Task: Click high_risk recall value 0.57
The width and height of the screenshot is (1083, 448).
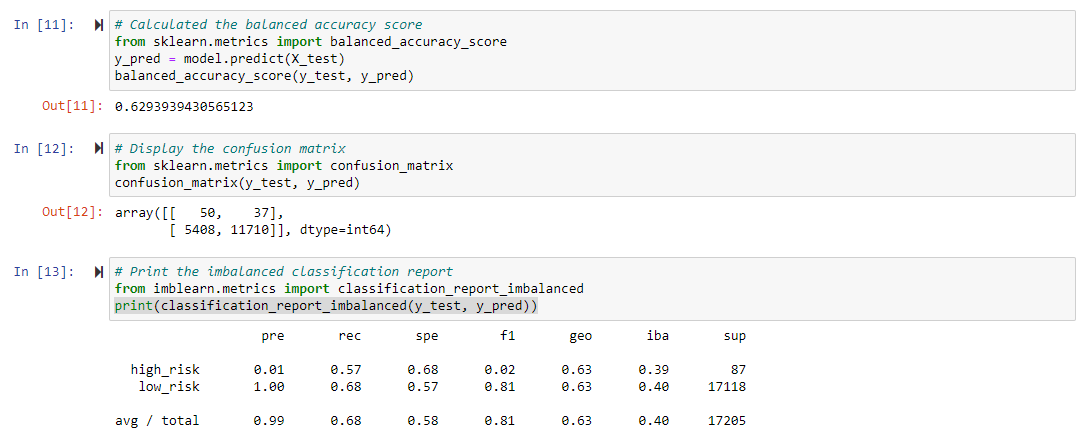Action: (345, 370)
